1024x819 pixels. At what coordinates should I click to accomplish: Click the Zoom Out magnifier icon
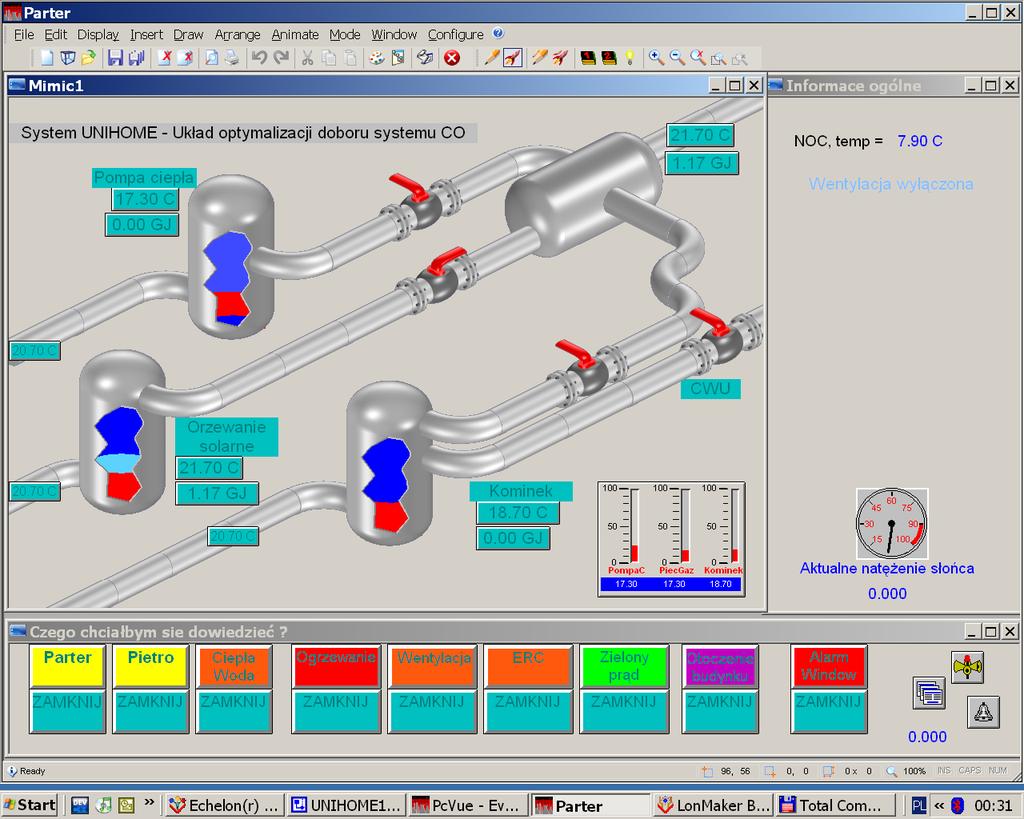[677, 58]
